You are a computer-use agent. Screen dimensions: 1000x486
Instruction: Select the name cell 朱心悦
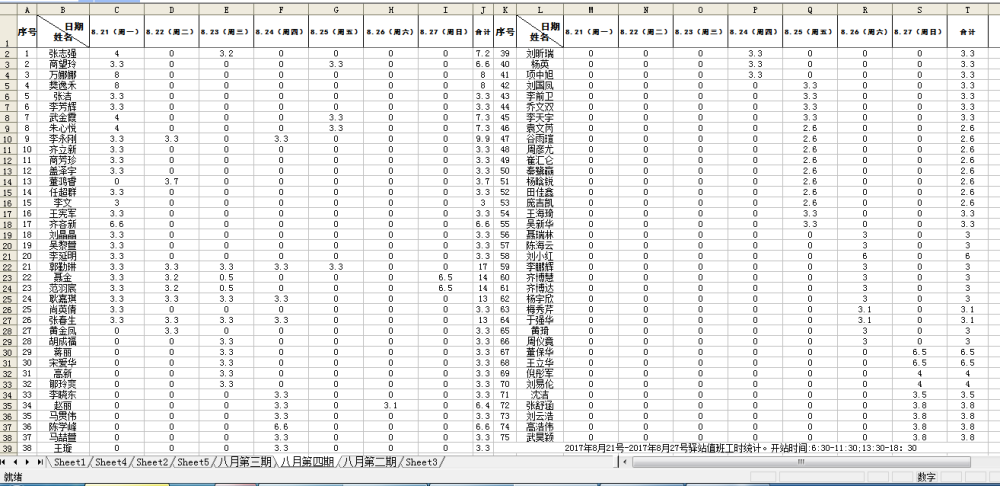click(x=63, y=128)
